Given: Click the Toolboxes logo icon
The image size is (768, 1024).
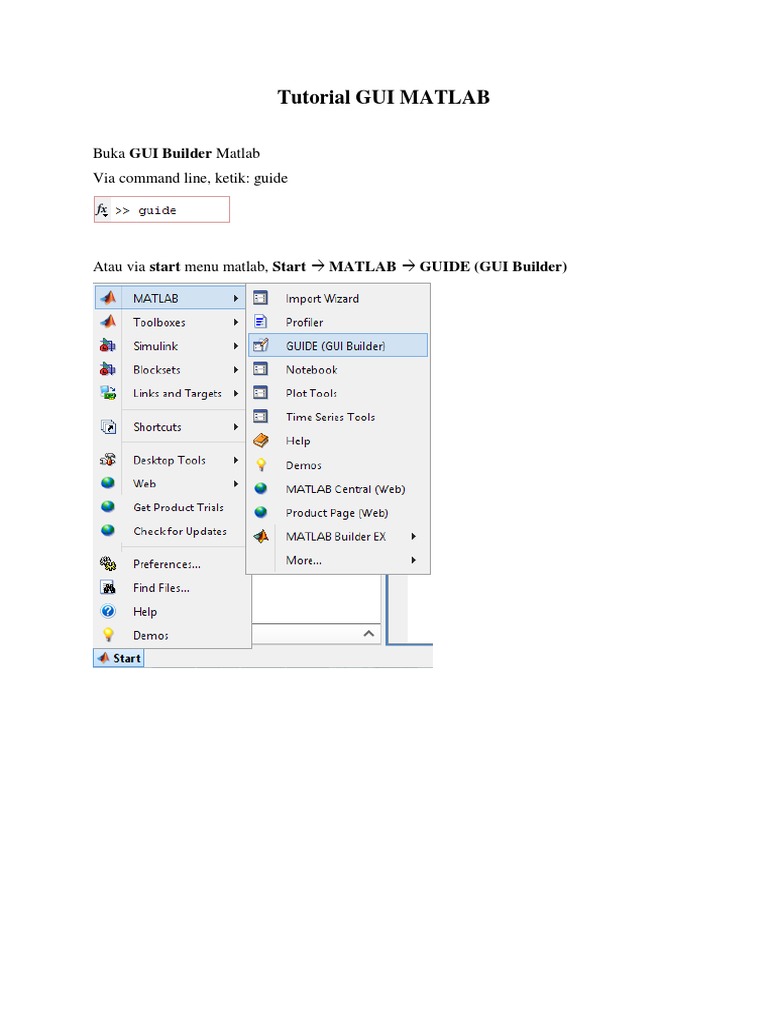Looking at the screenshot, I should click(x=108, y=321).
